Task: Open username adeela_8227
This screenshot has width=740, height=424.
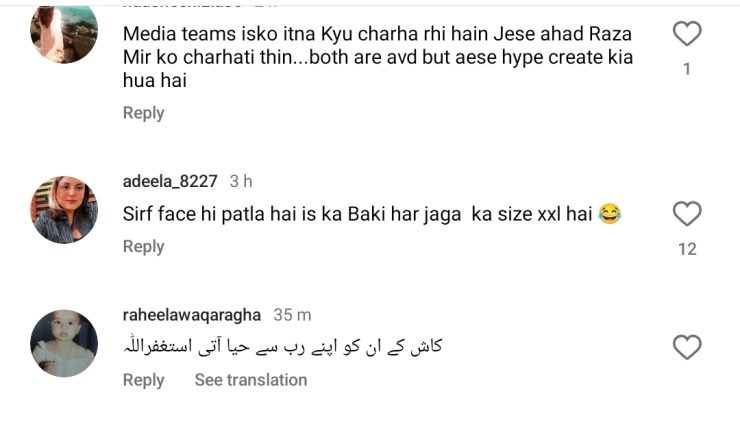Action: pyautogui.click(x=169, y=181)
